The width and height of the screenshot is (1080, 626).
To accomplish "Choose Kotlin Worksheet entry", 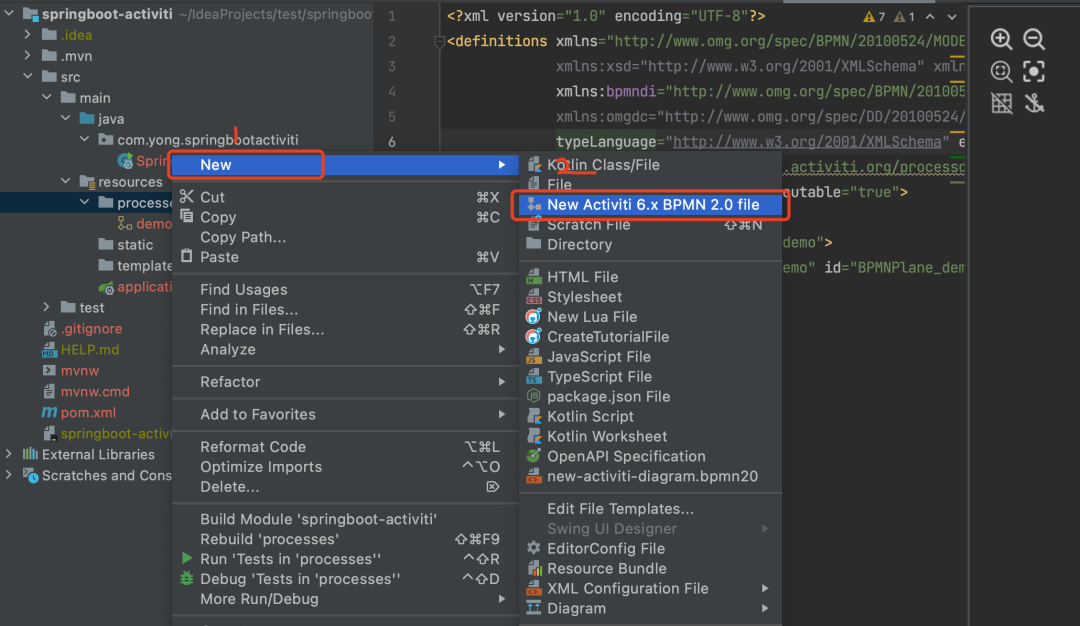I will 650,437.
